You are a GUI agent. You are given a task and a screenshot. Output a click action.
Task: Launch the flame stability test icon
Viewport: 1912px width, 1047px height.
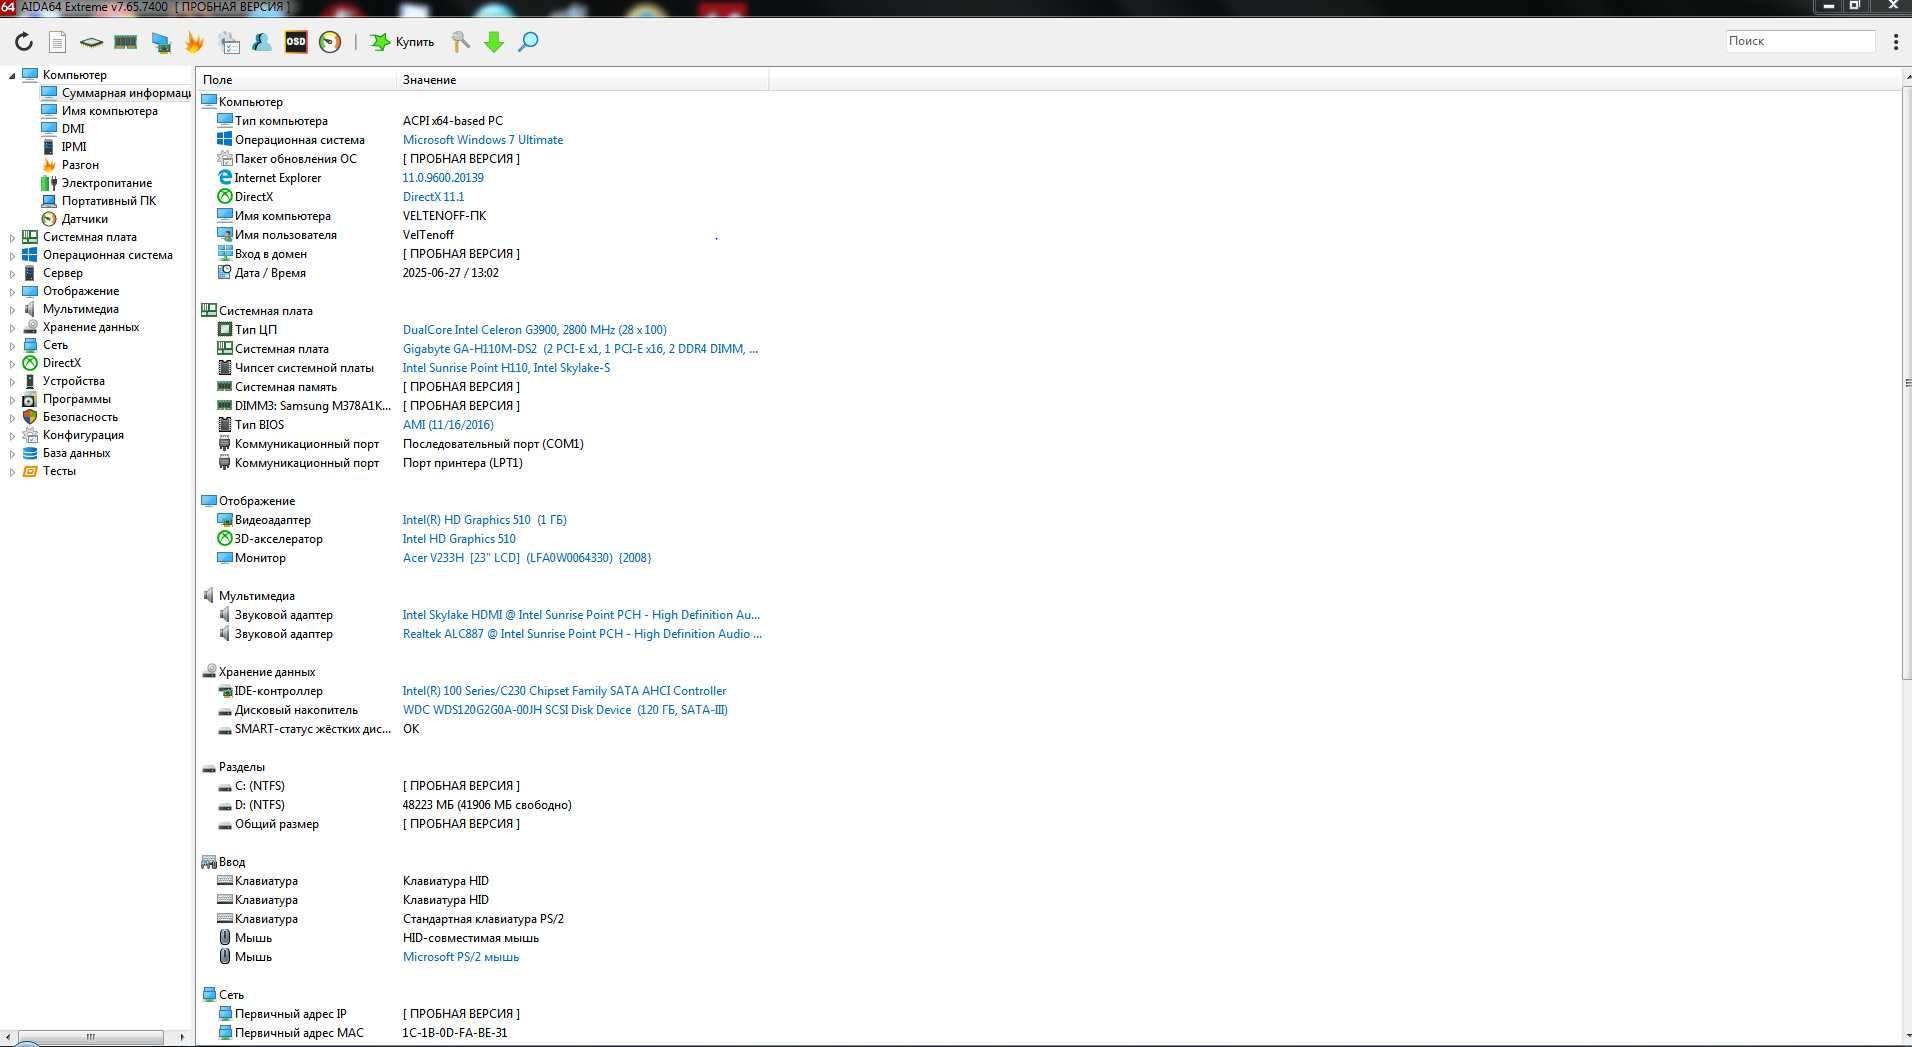195,42
